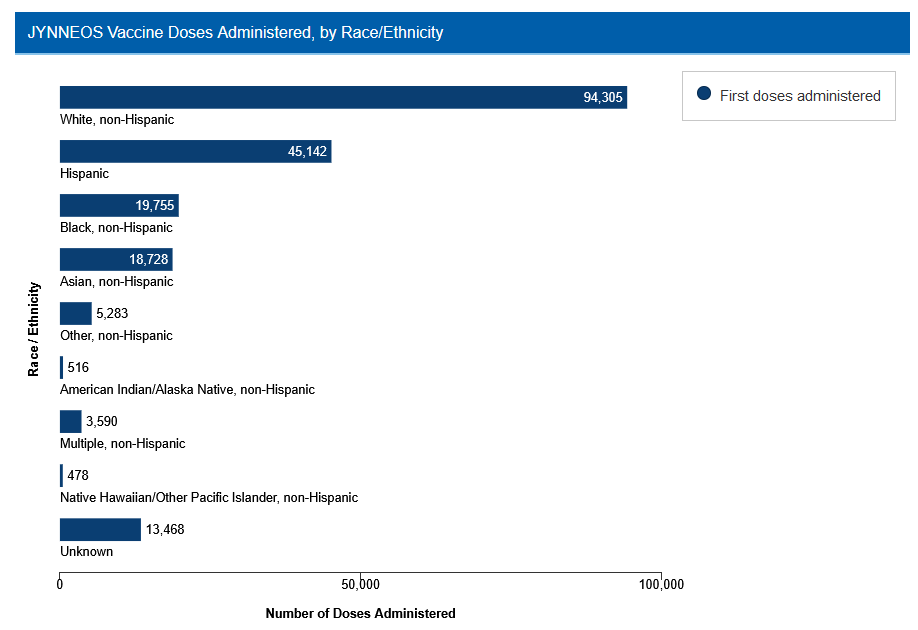Click the value label '3,590'
The width and height of the screenshot is (918, 630).
tap(102, 422)
